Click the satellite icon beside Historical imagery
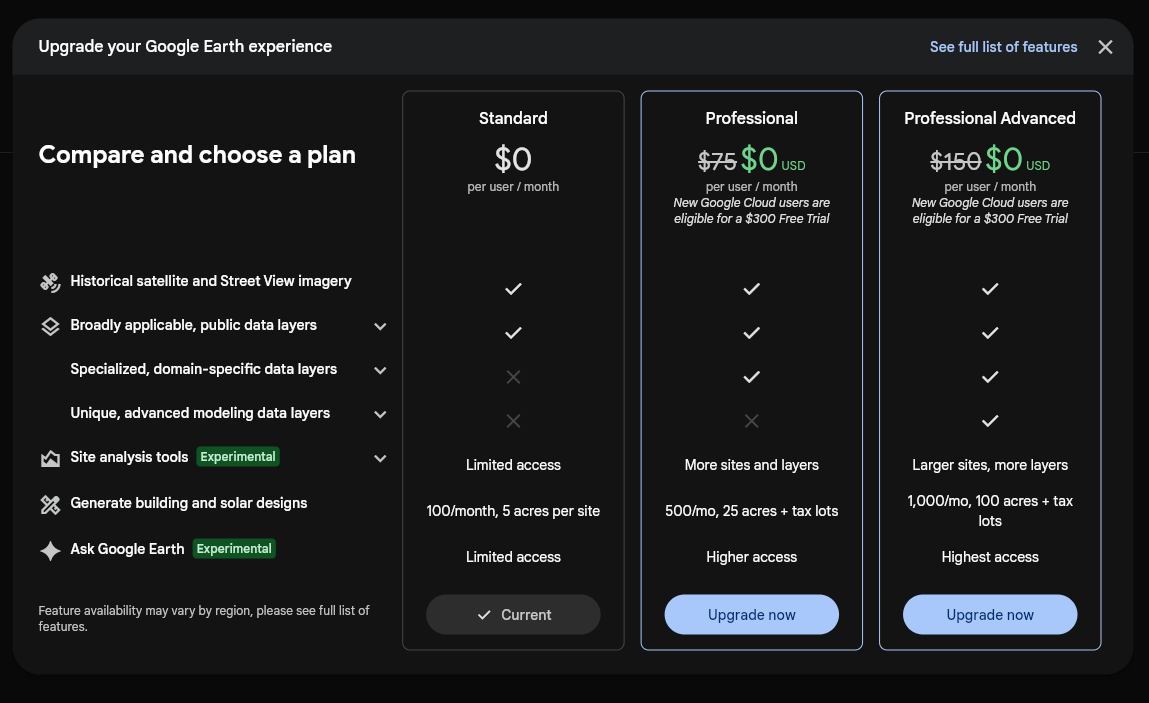Viewport: 1149px width, 703px height. coord(50,282)
